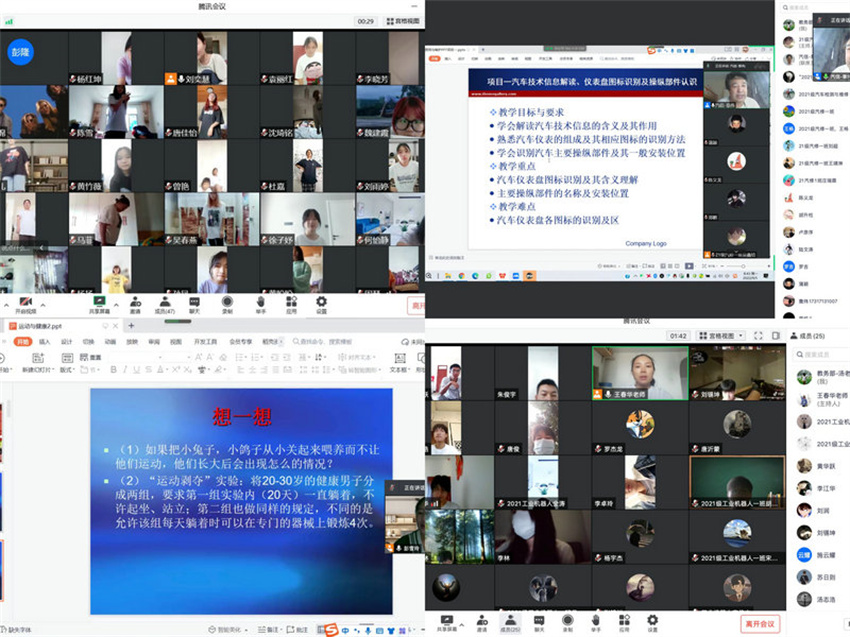
Task: Expand 宫格视图 dropdown next to 01:42 timer
Action: coord(741,337)
